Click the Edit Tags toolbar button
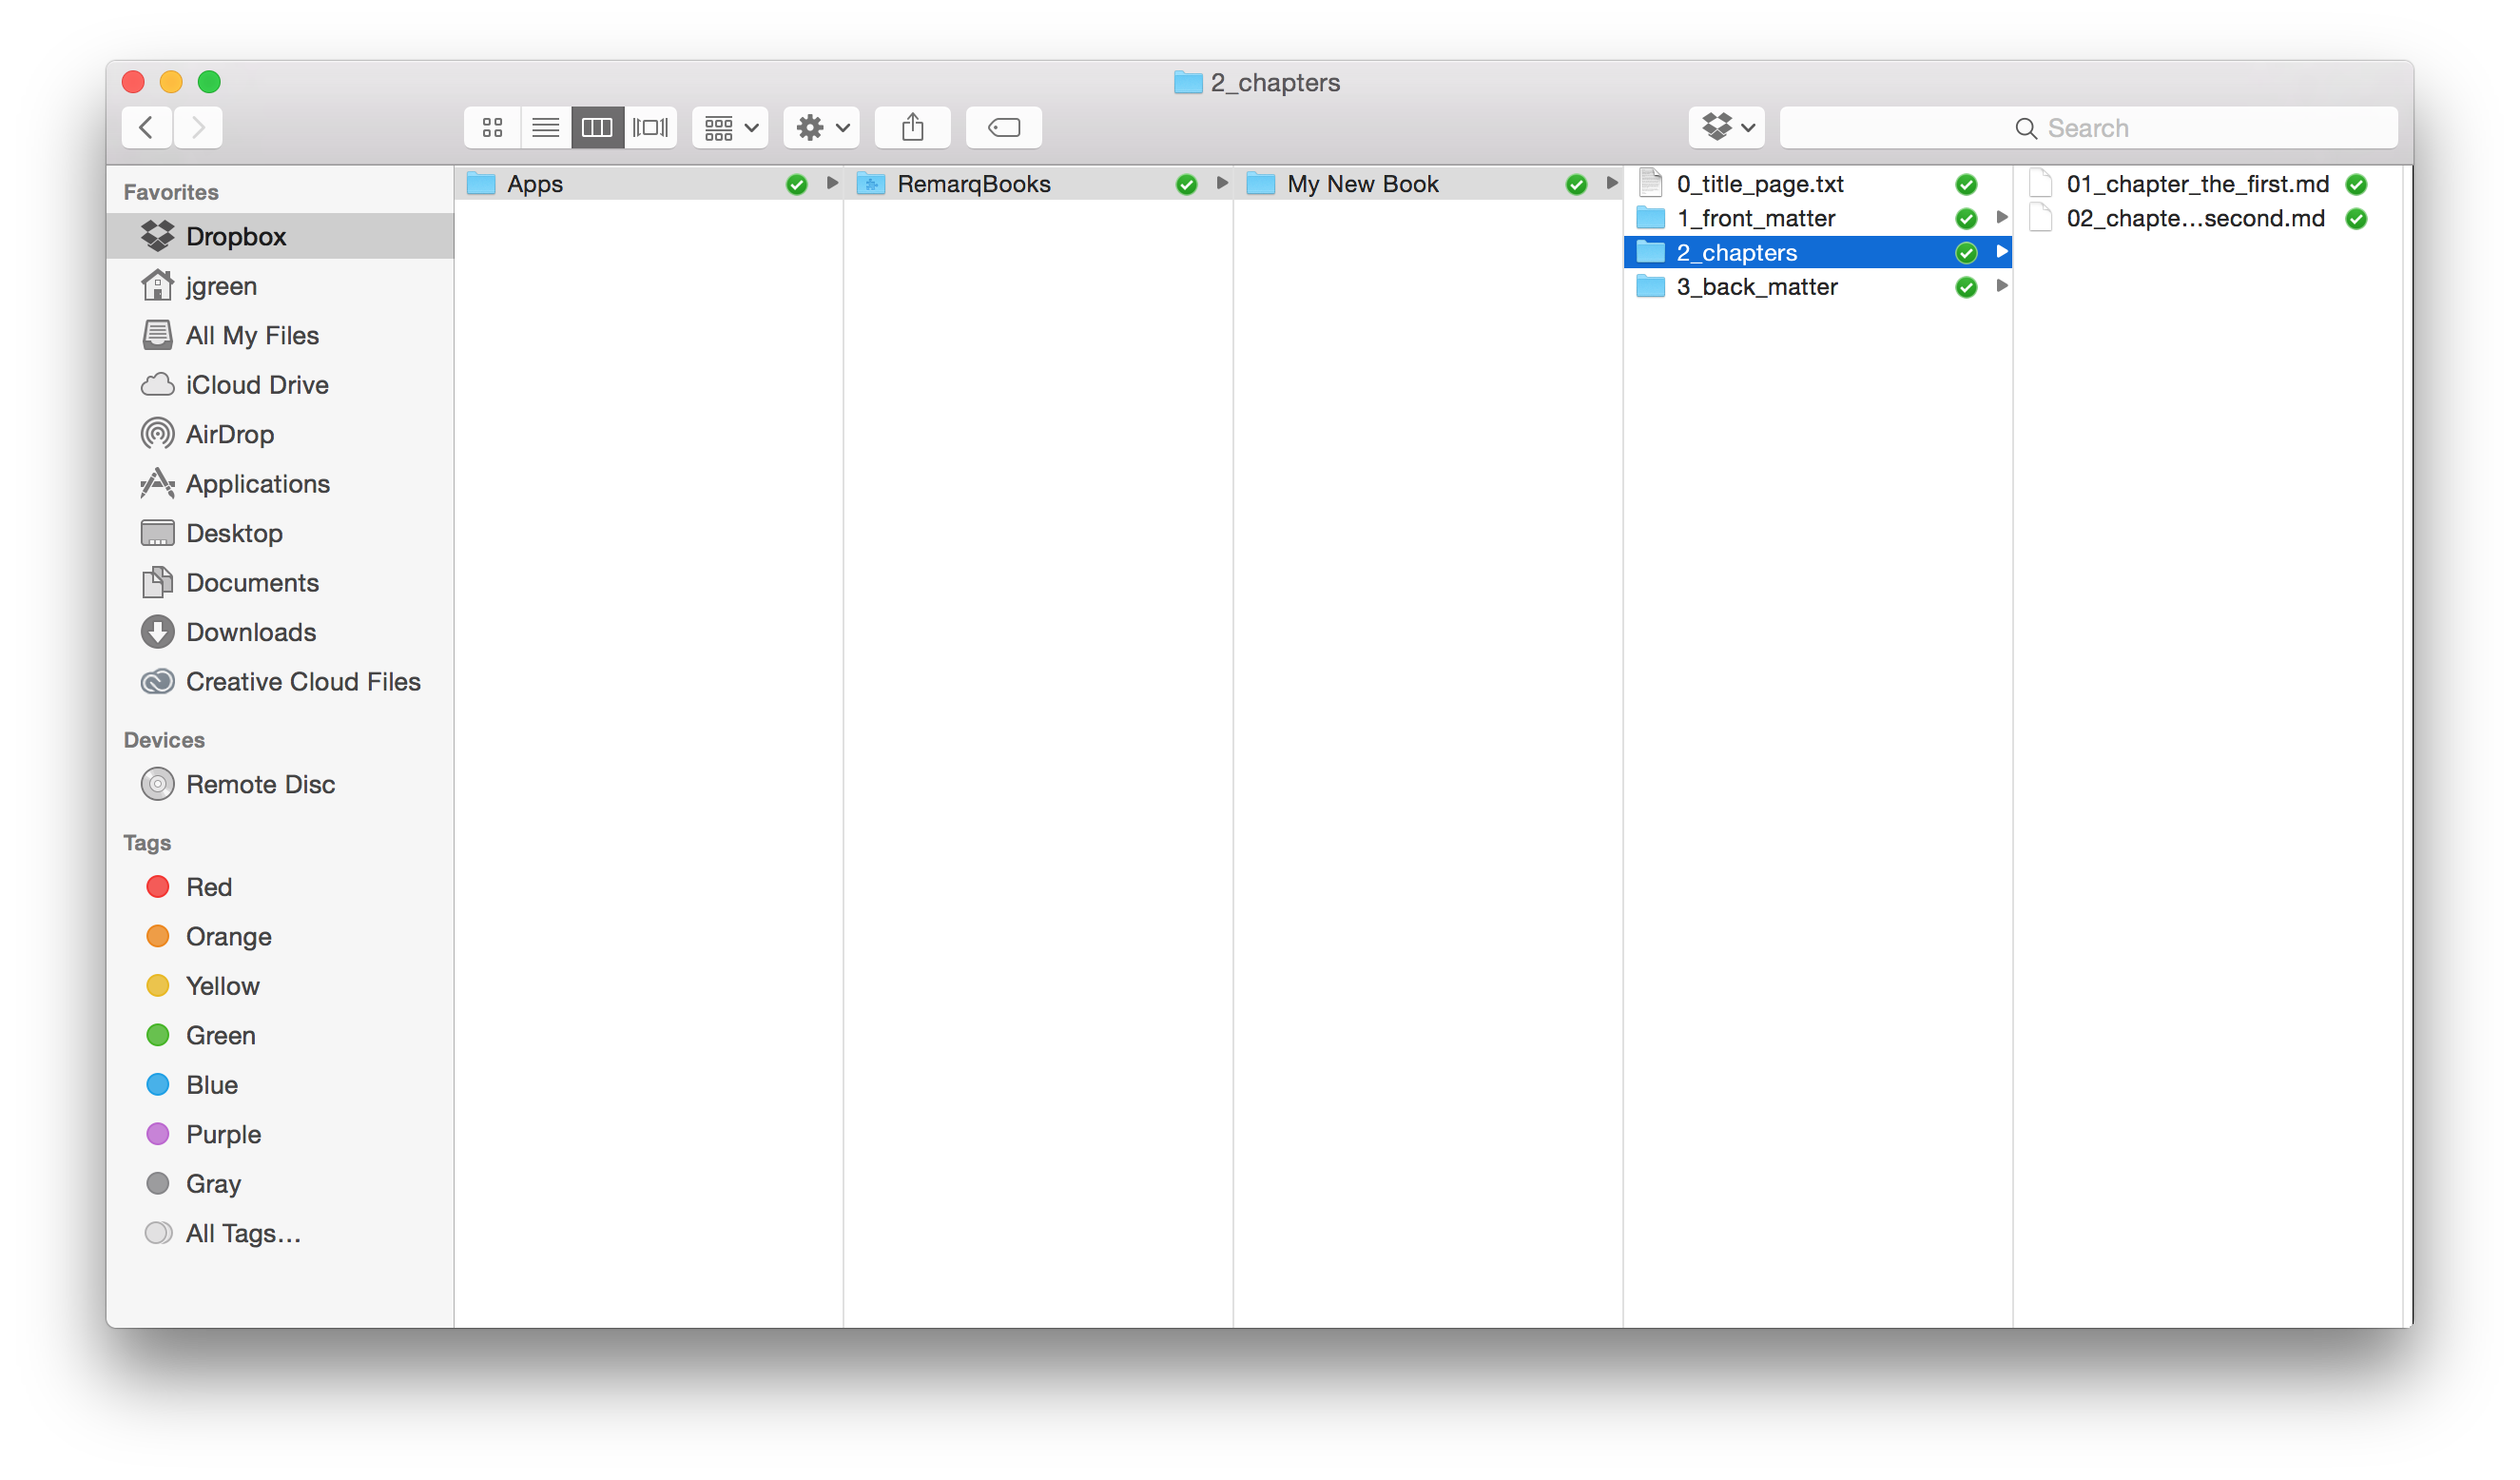This screenshot has width=2520, height=1480. point(1003,127)
